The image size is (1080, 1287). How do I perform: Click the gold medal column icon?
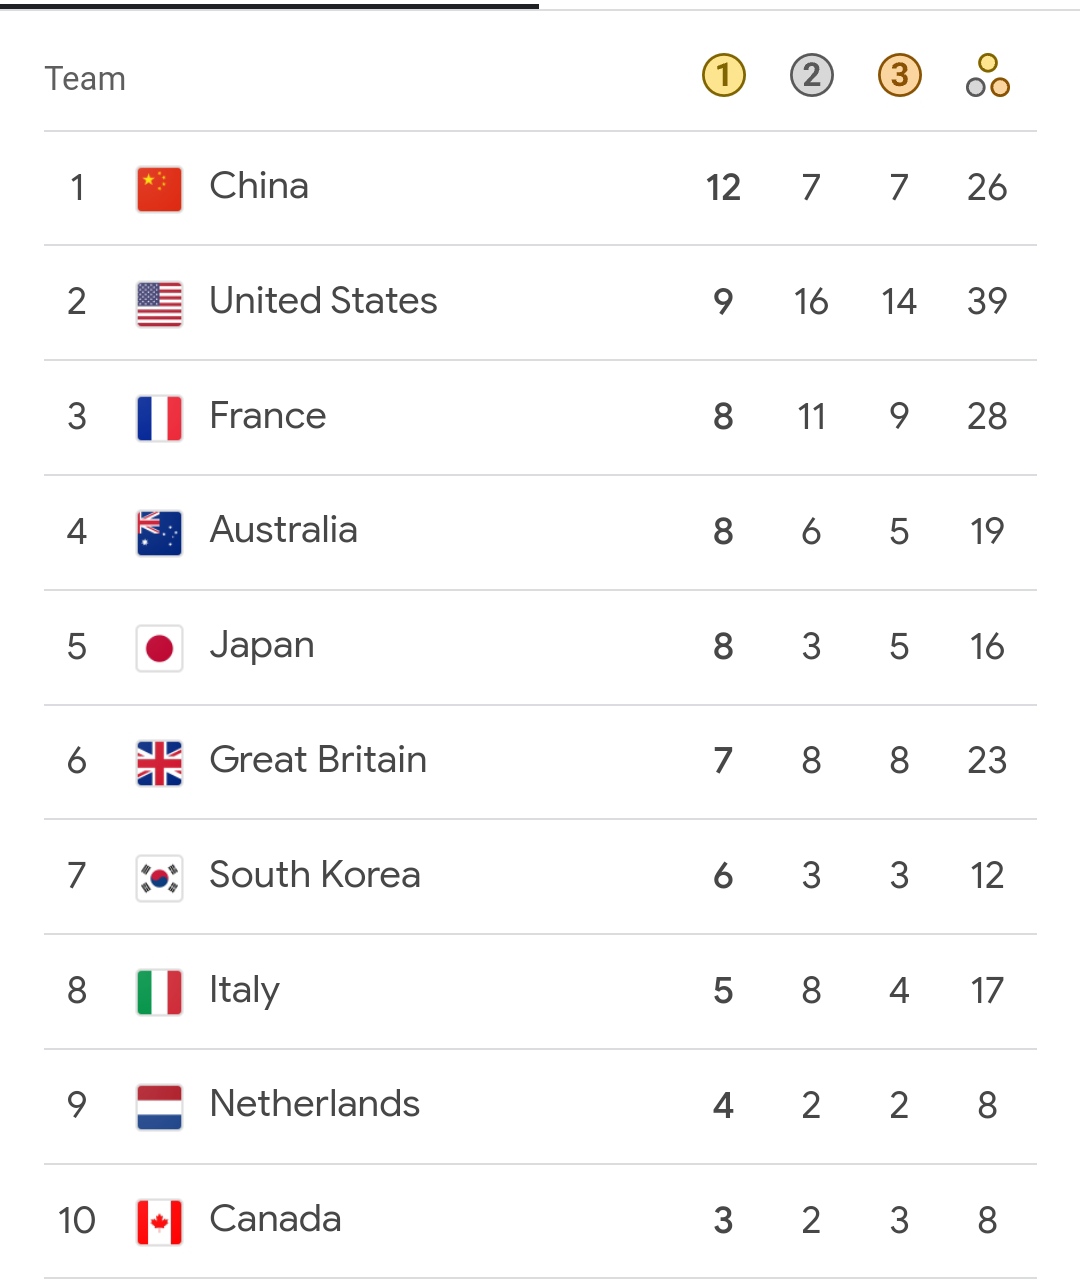pyautogui.click(x=724, y=75)
